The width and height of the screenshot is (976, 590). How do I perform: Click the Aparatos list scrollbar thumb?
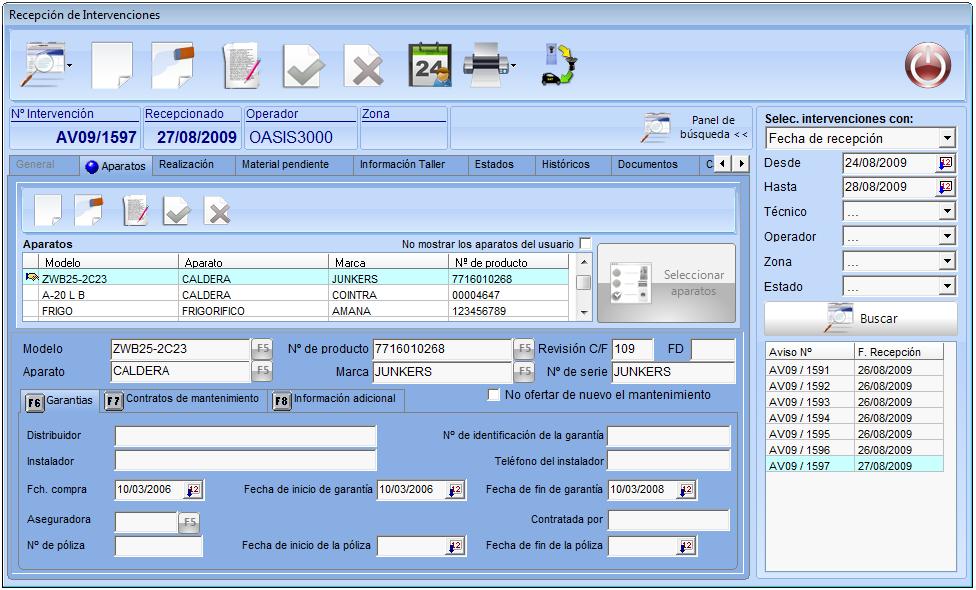click(x=583, y=282)
